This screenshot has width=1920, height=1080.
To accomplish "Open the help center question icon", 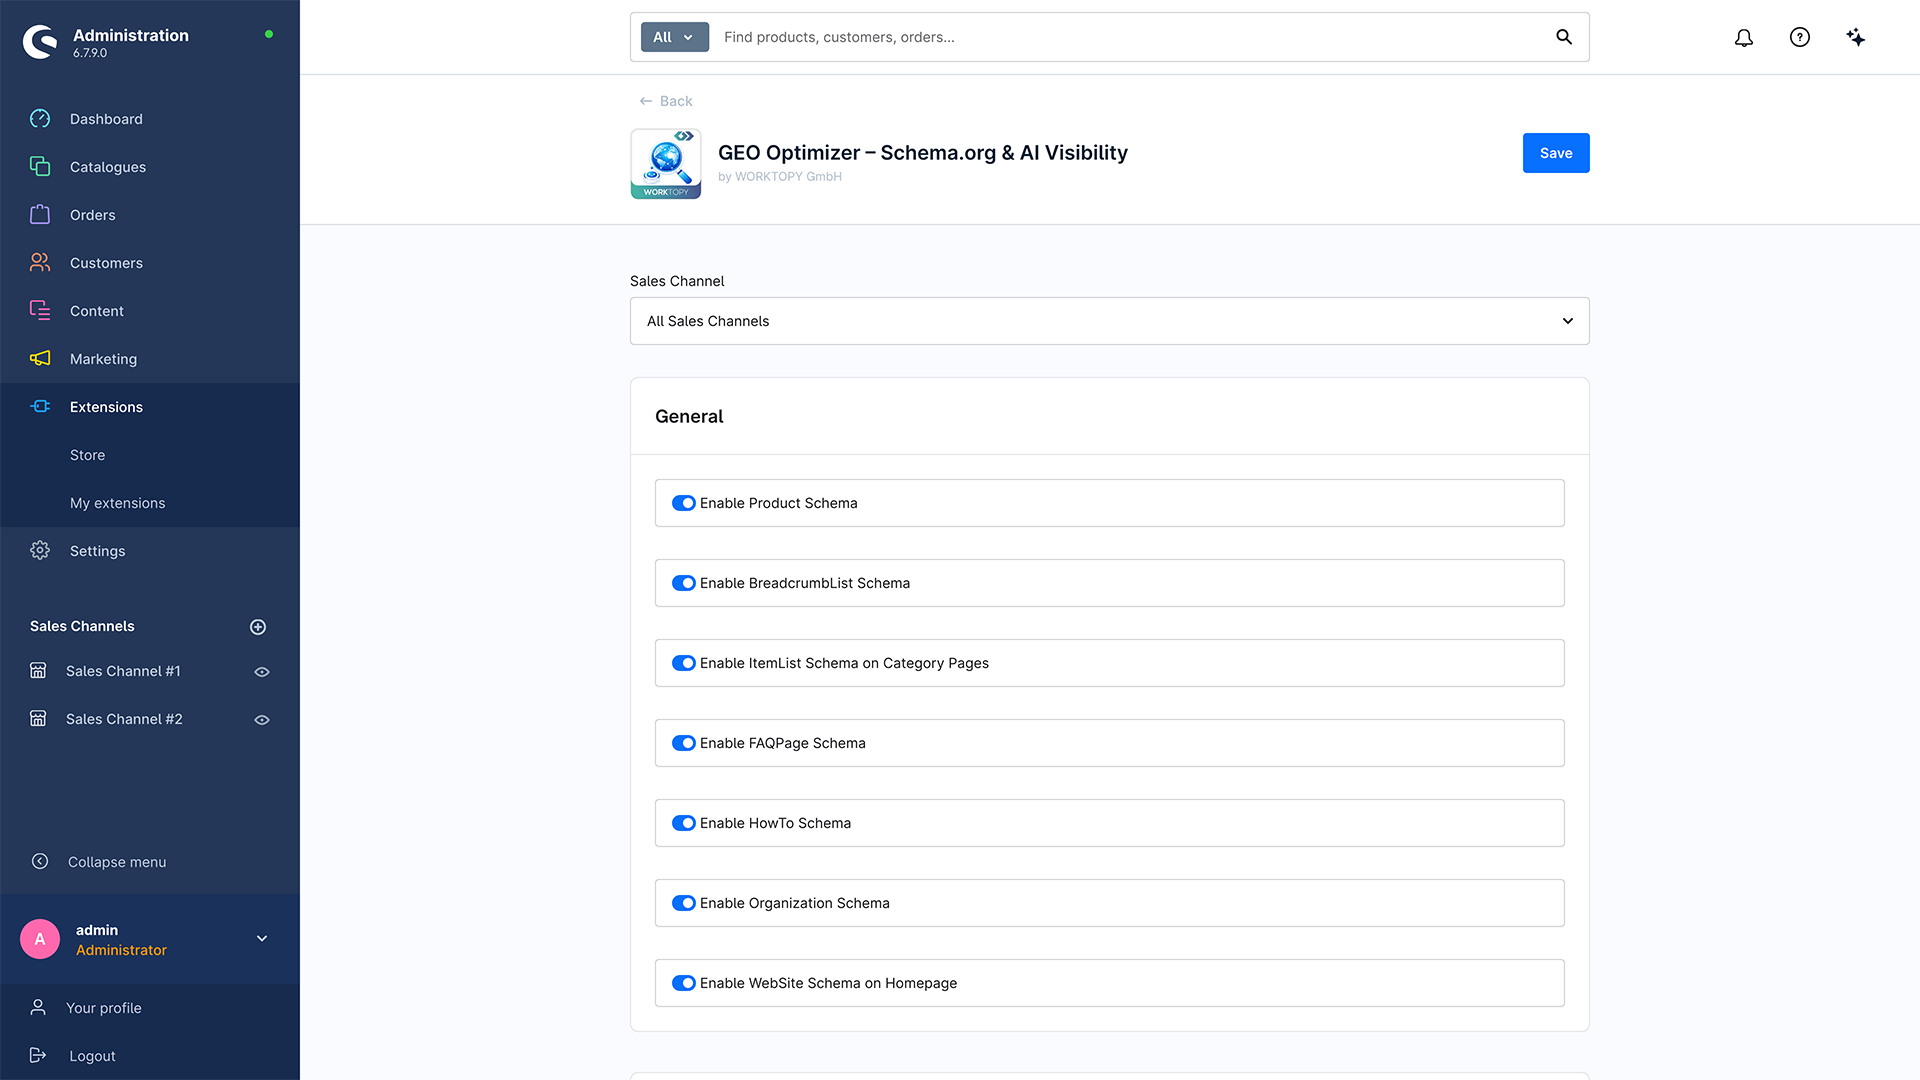I will point(1800,37).
